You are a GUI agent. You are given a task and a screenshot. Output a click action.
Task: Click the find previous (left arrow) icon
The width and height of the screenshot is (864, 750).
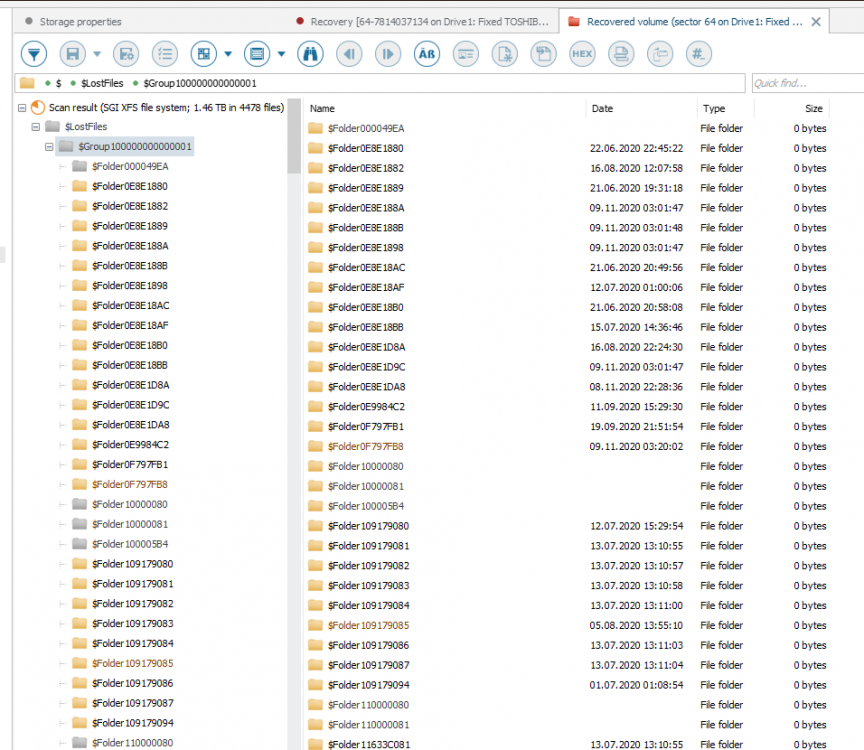coord(349,54)
